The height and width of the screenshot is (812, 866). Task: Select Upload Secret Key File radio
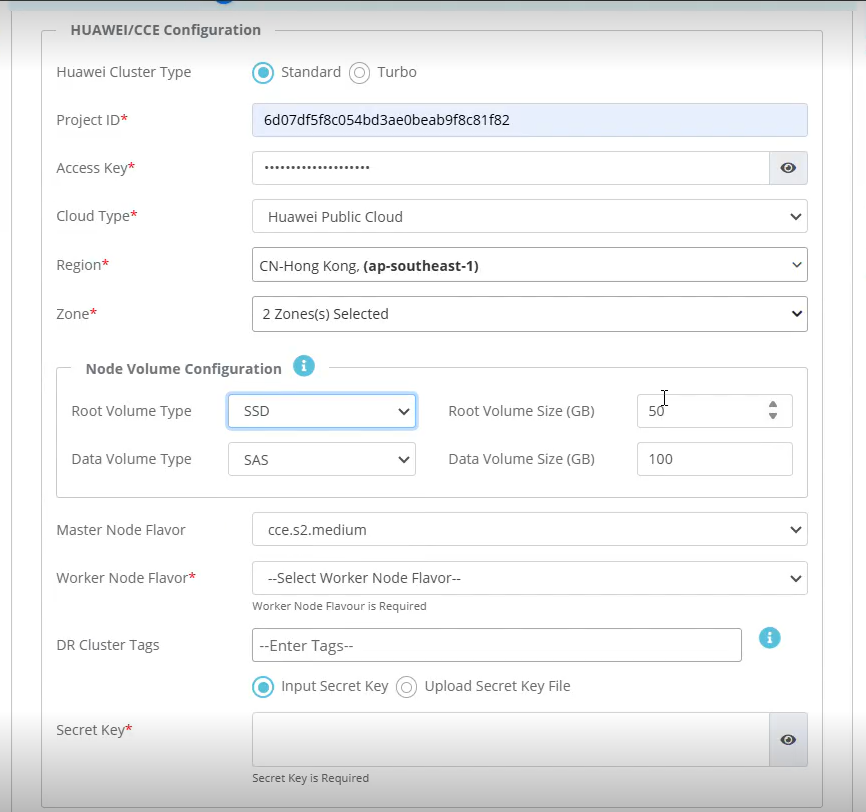click(406, 687)
